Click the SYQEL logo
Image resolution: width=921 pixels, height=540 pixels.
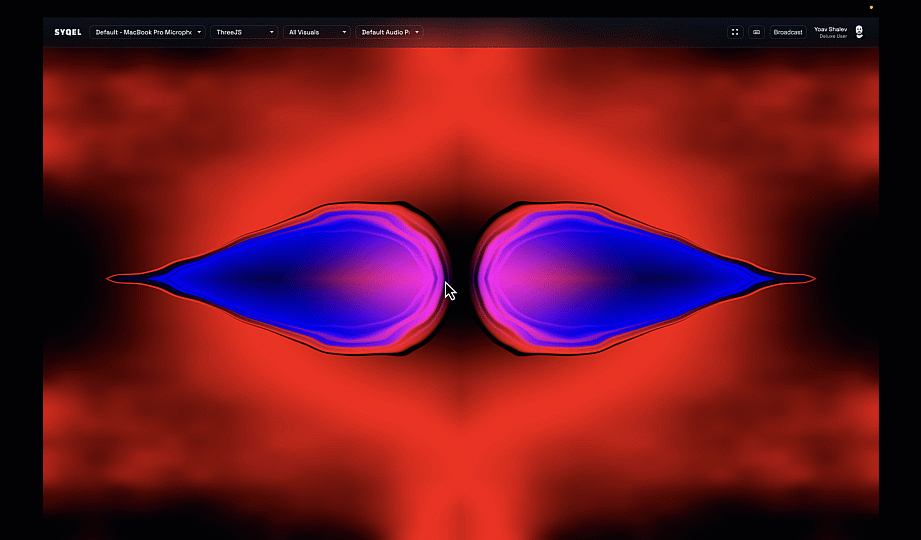68,32
